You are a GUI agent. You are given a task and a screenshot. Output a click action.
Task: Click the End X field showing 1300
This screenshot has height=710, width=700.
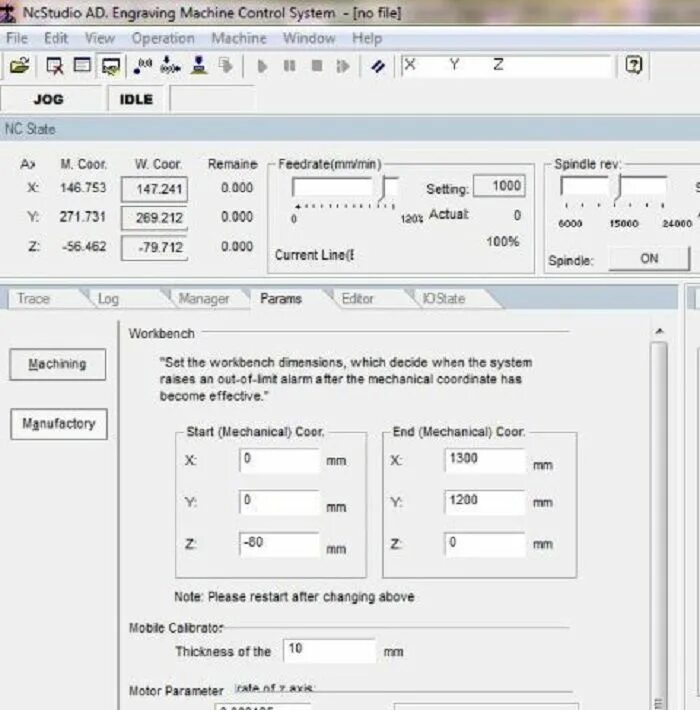pyautogui.click(x=484, y=460)
